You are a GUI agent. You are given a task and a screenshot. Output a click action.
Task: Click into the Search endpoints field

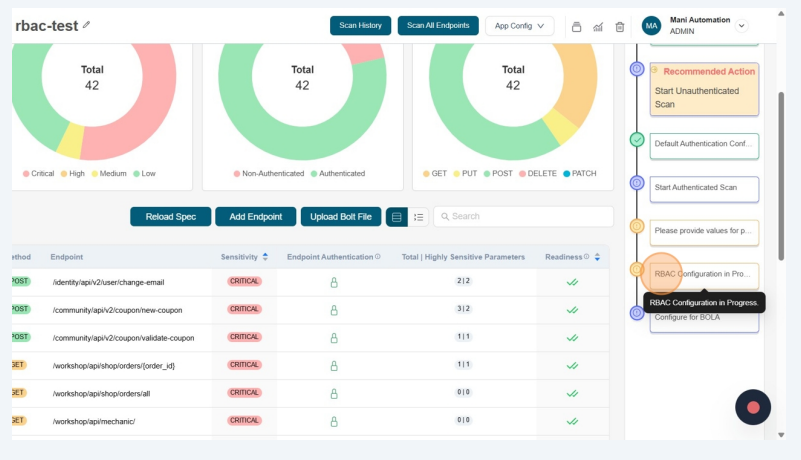525,216
